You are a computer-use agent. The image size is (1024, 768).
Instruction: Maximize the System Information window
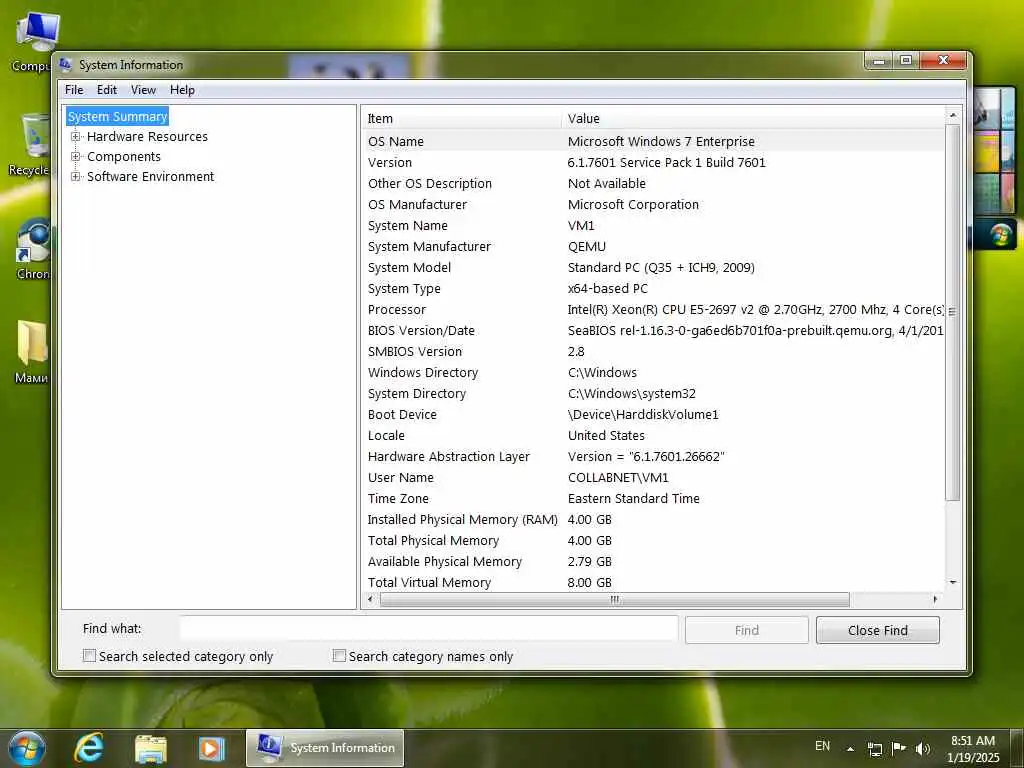tap(906, 61)
